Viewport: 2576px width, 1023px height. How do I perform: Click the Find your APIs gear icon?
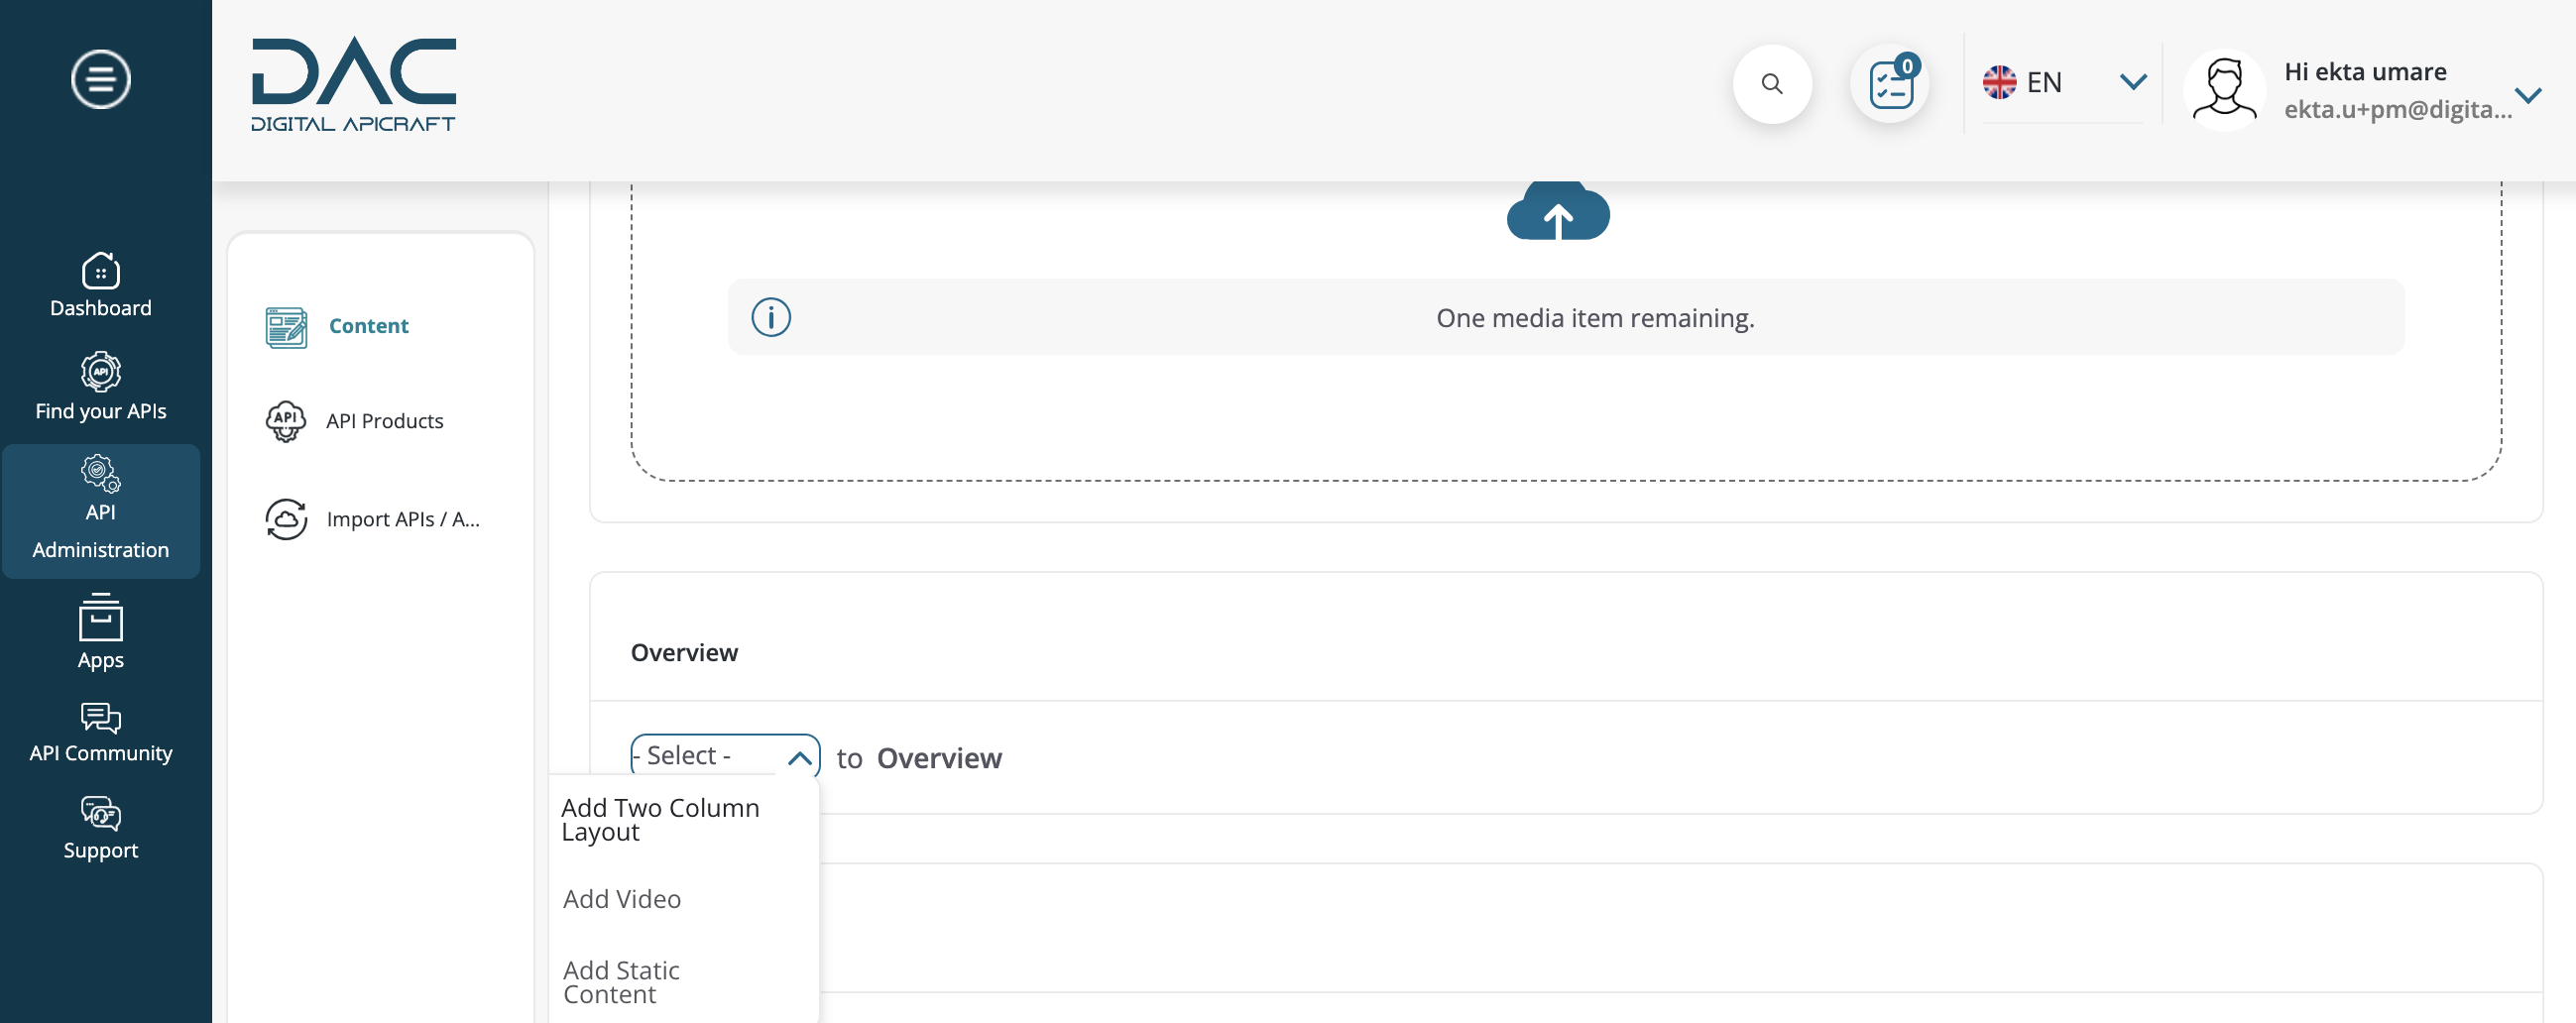[x=100, y=372]
